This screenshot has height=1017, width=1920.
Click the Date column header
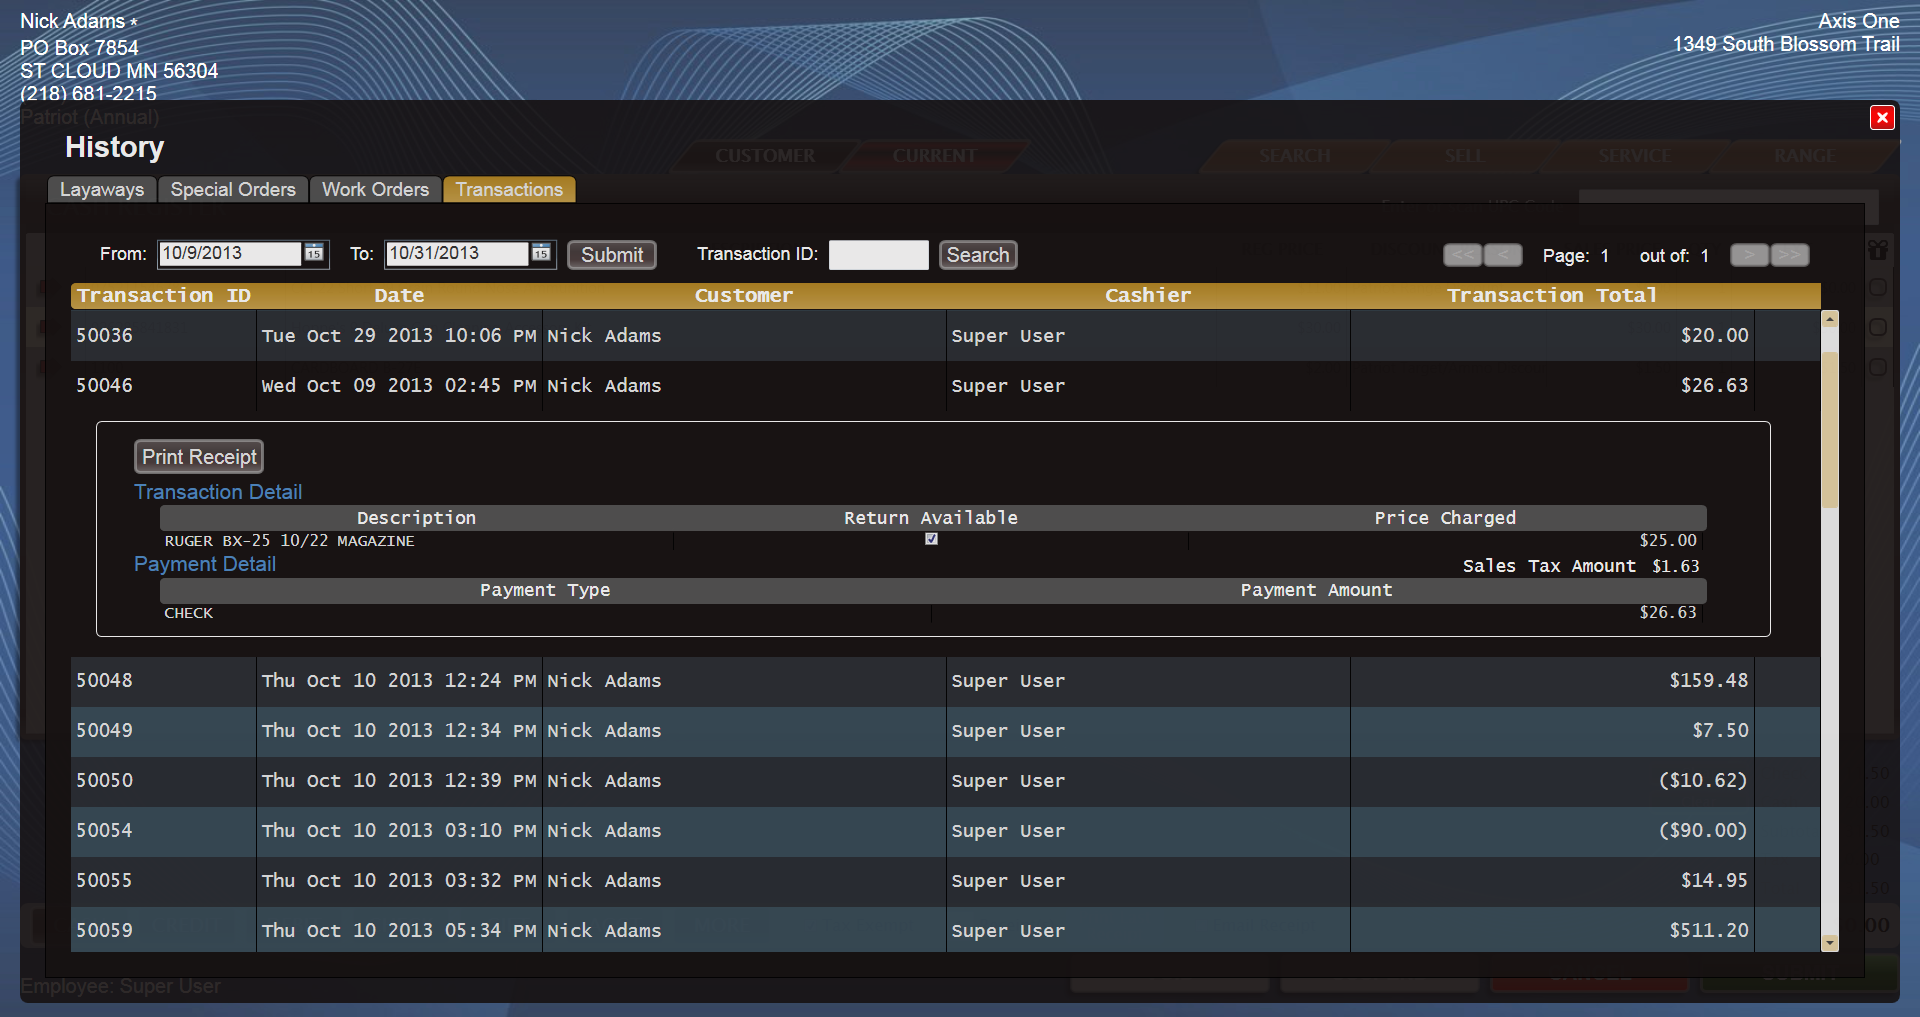tap(399, 296)
